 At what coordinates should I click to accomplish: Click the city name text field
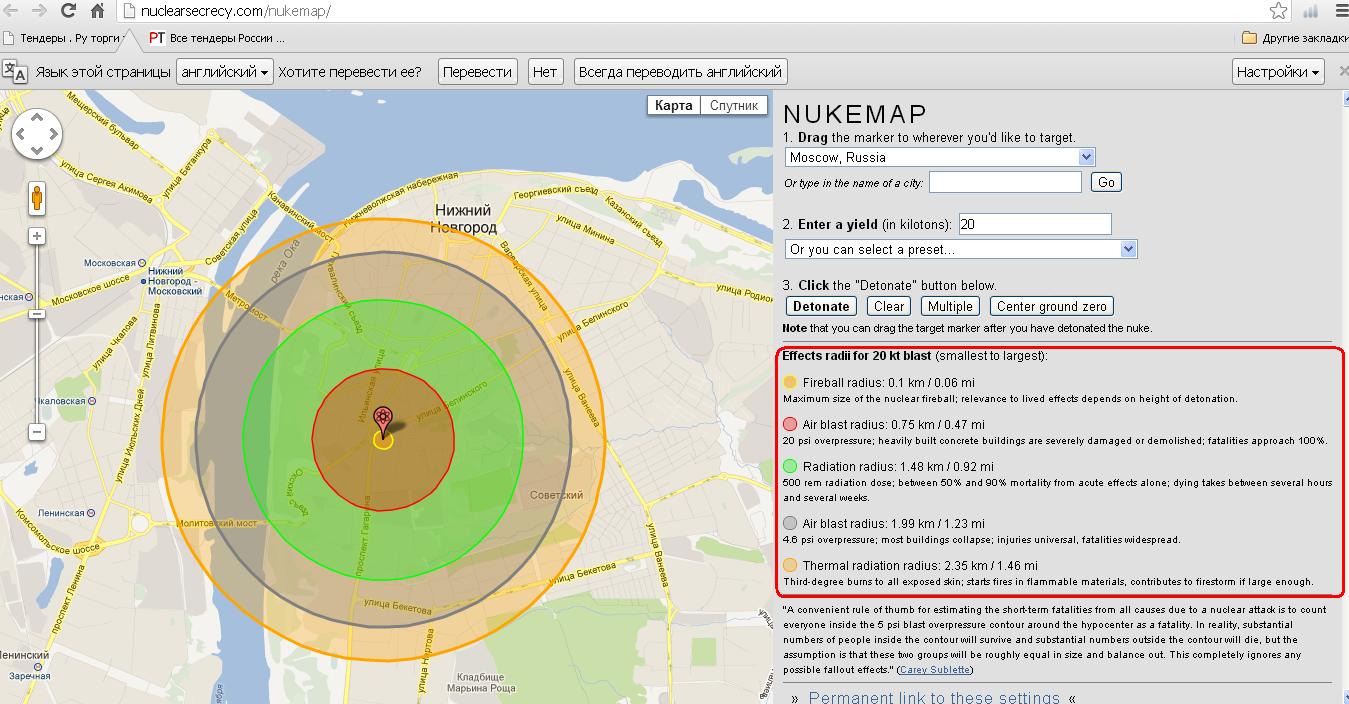1005,182
